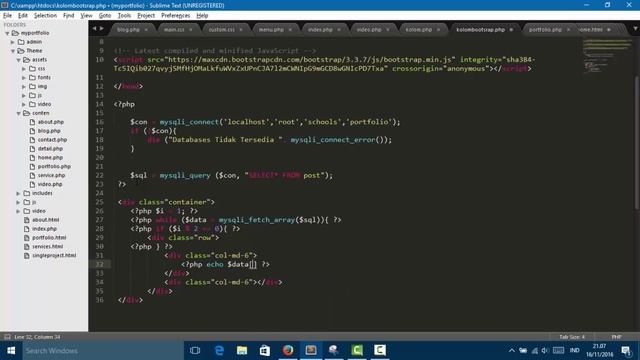Open the Goto menu
This screenshot has height=360, width=640.
tap(104, 16)
